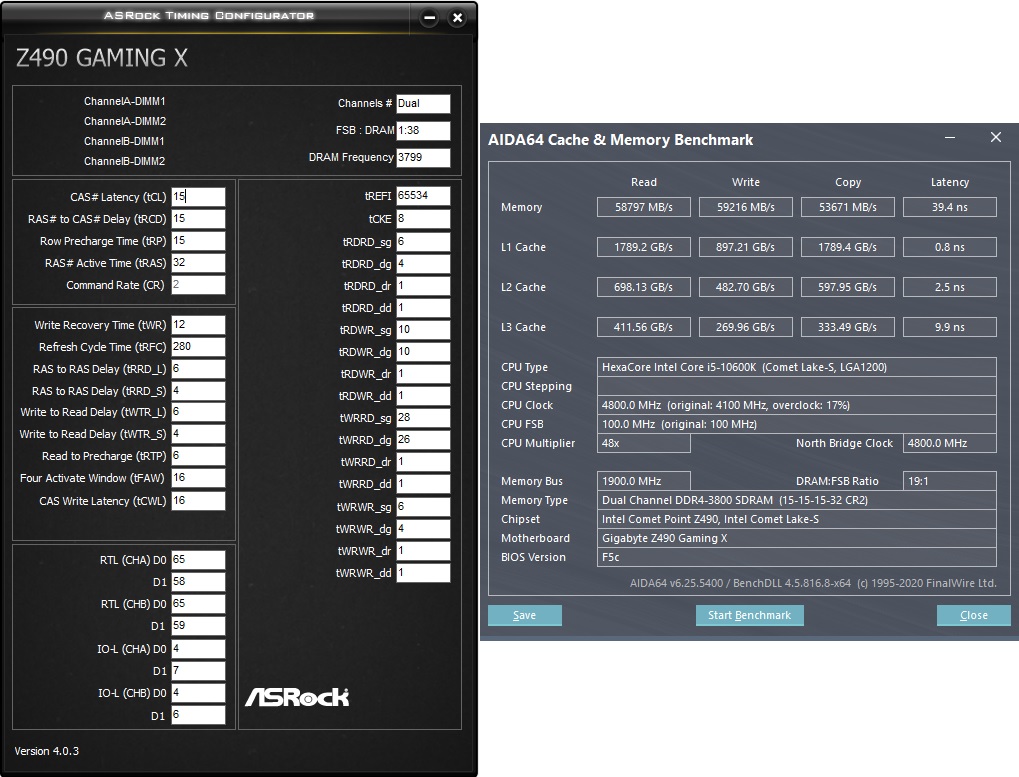Viewport: 1019px width, 777px height.
Task: Click the RAS# to CAS# Delay (tRCD) field
Action: [x=198, y=219]
